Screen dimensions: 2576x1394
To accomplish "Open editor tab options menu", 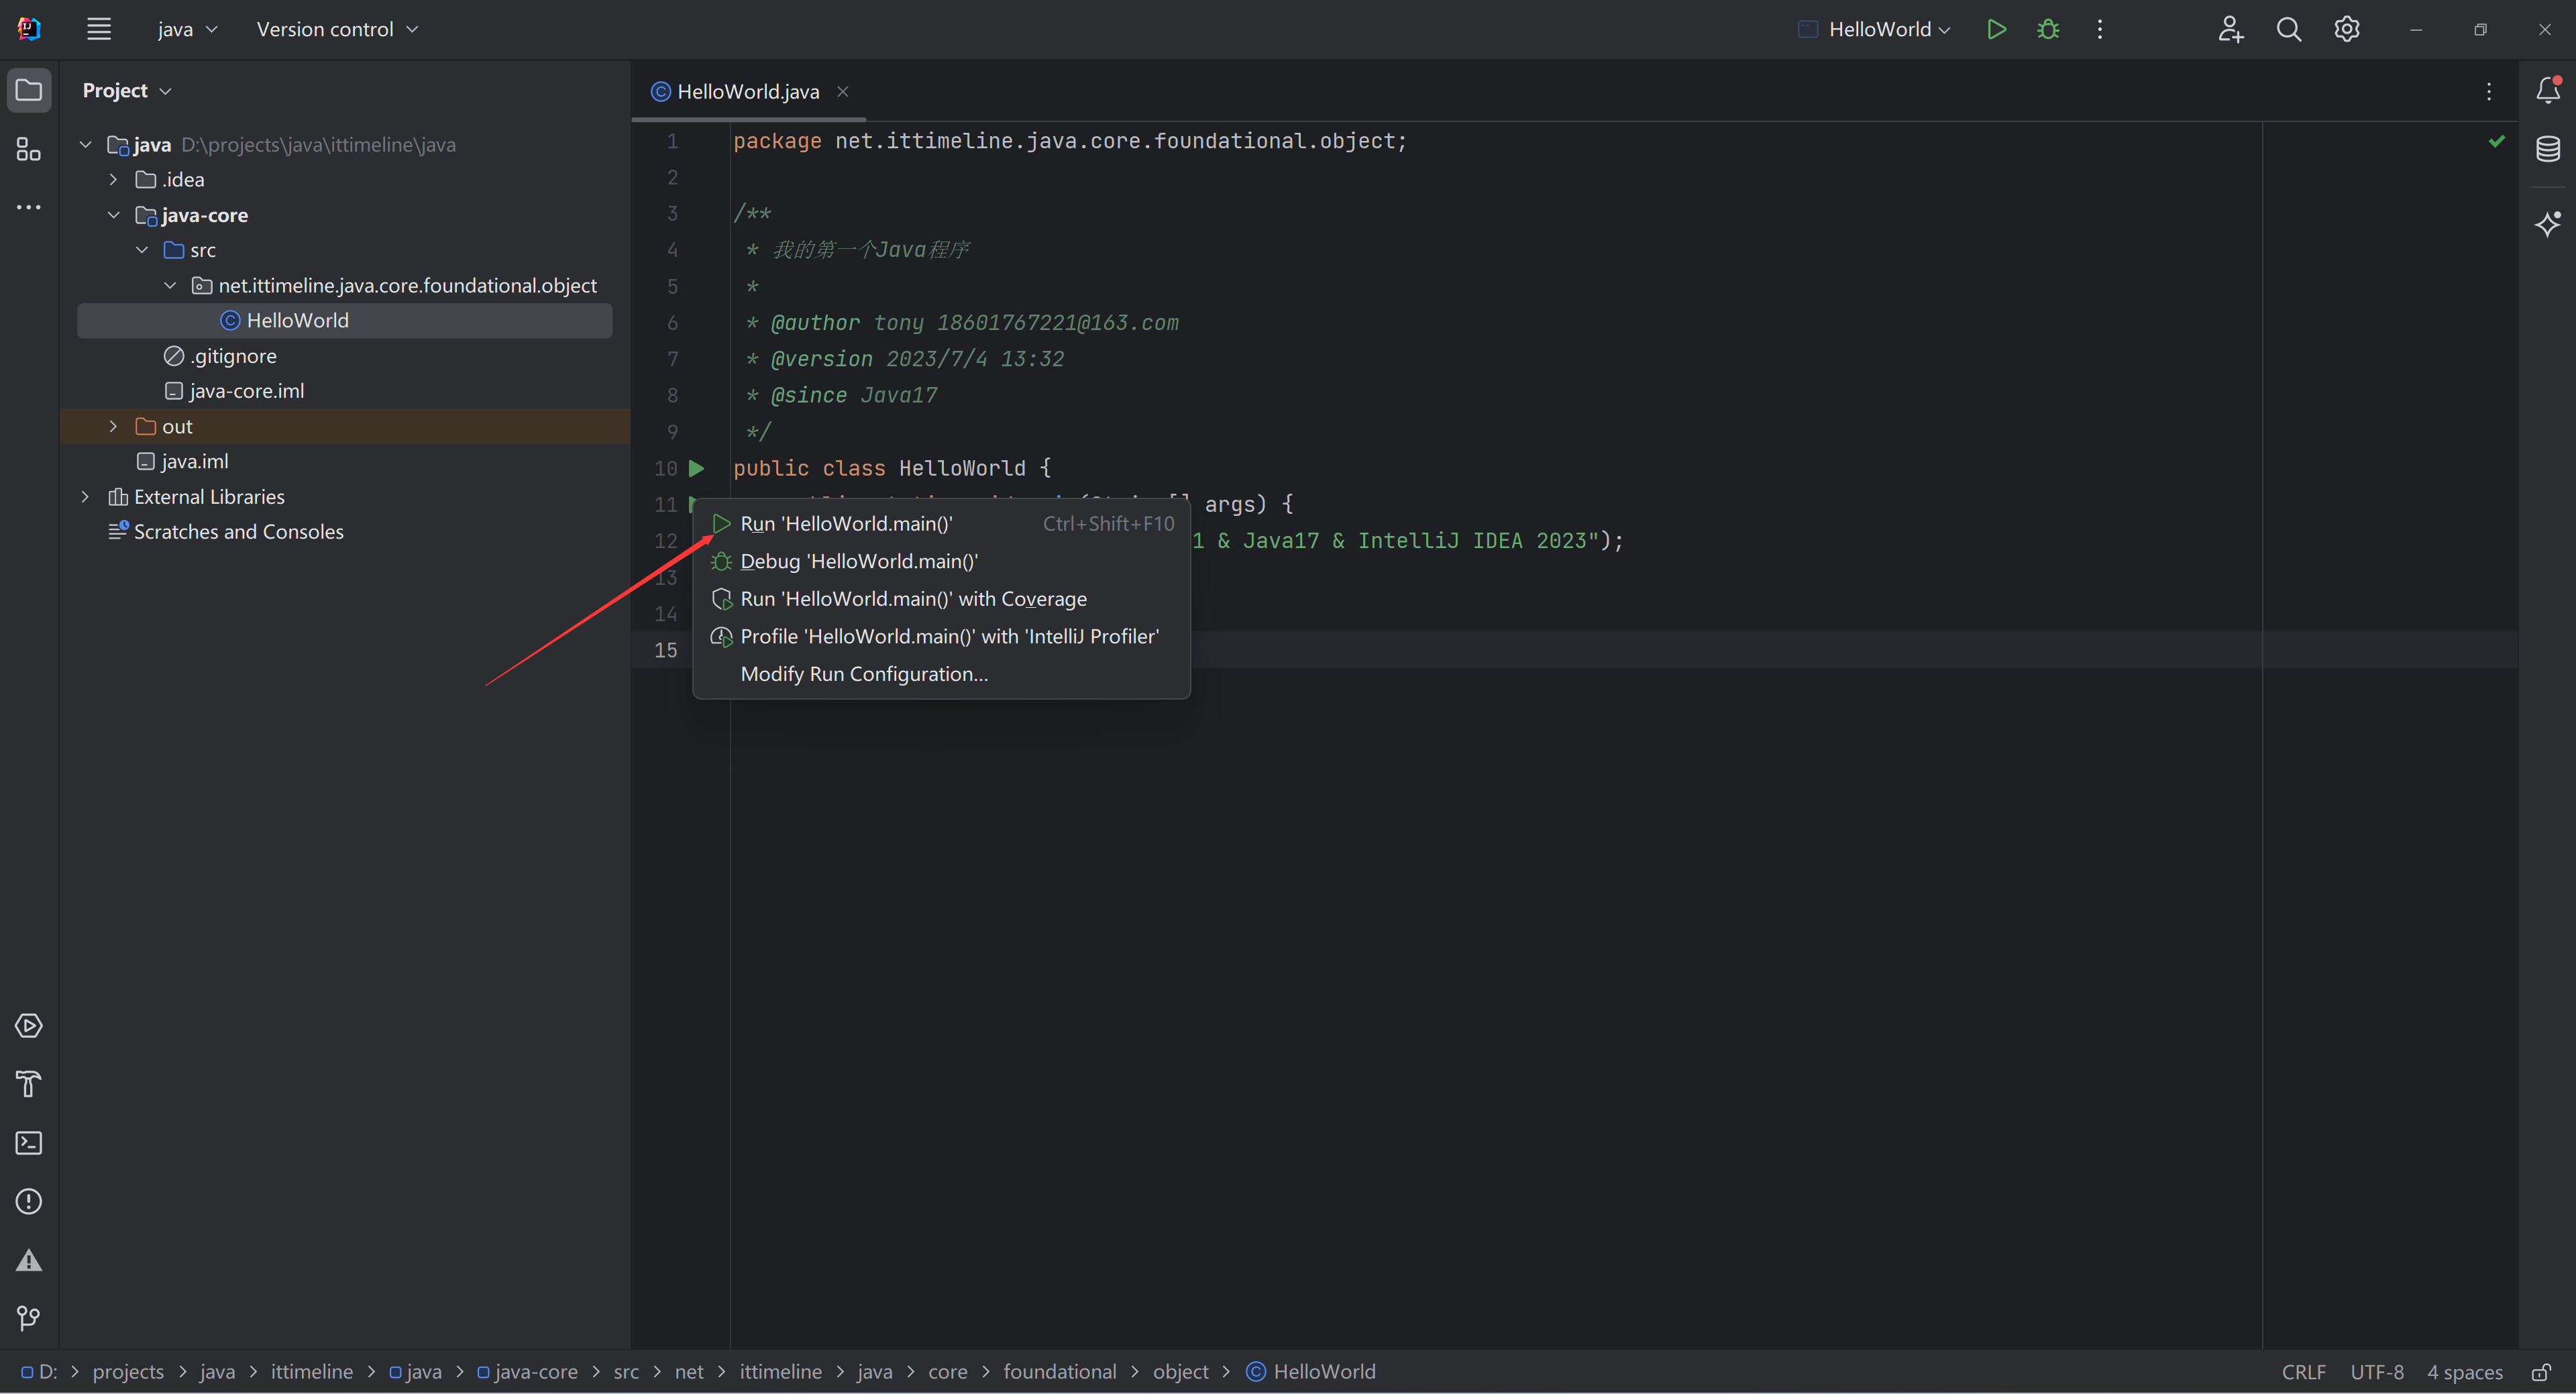I will click(2489, 91).
